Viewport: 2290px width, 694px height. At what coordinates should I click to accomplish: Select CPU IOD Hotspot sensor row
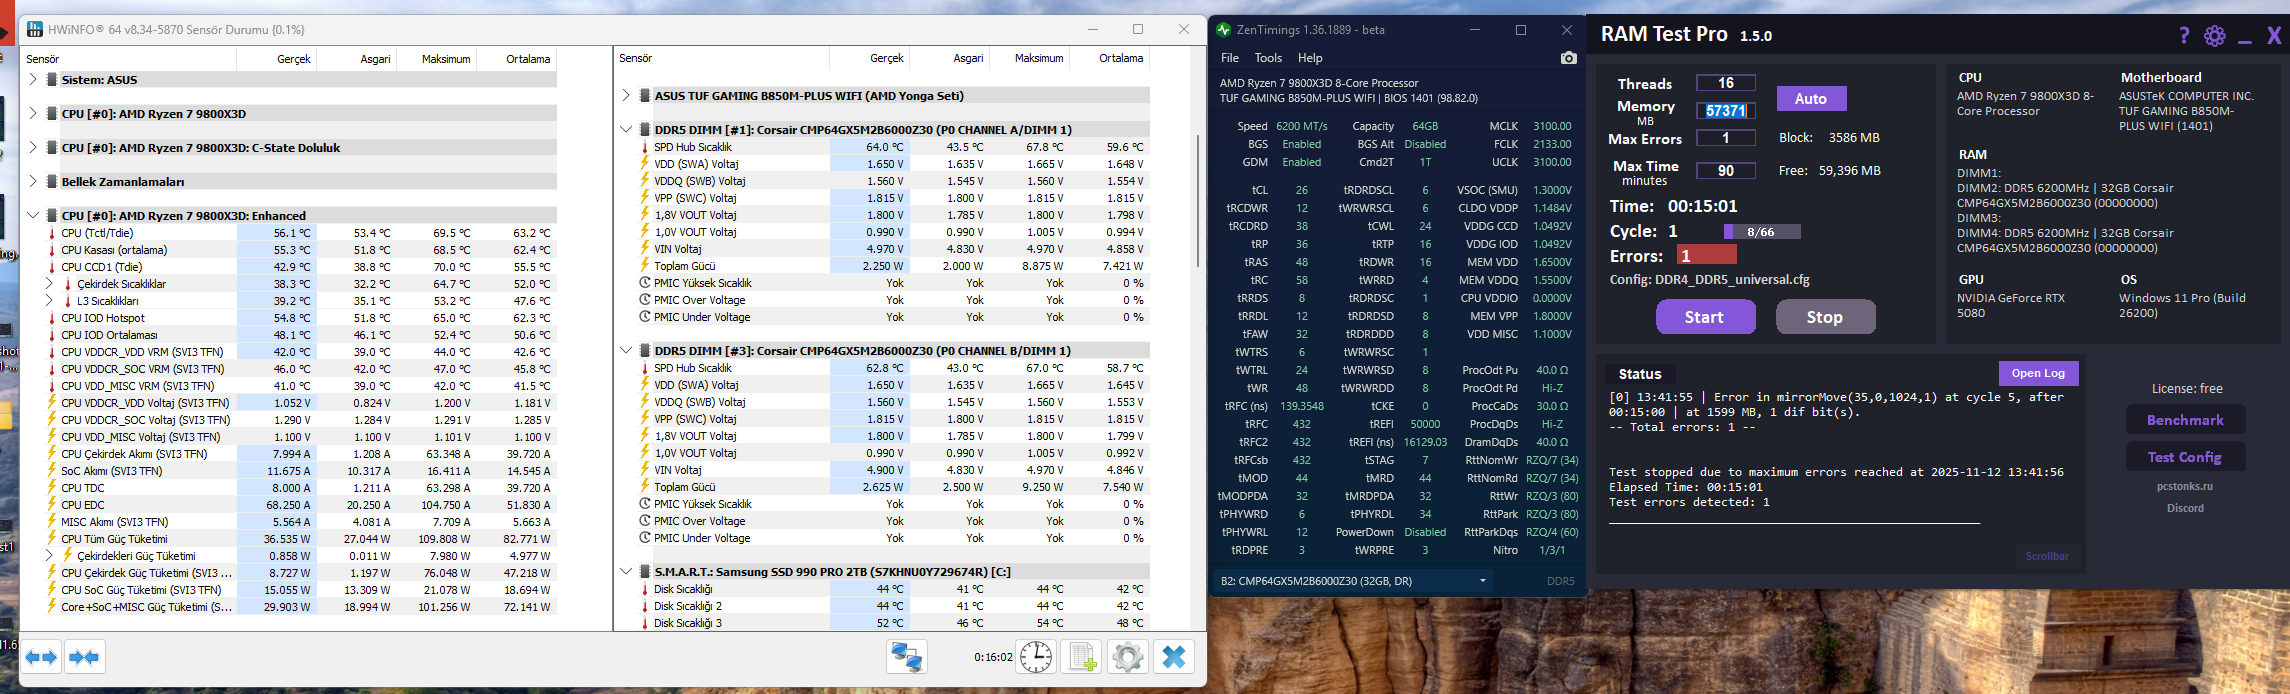point(301,318)
